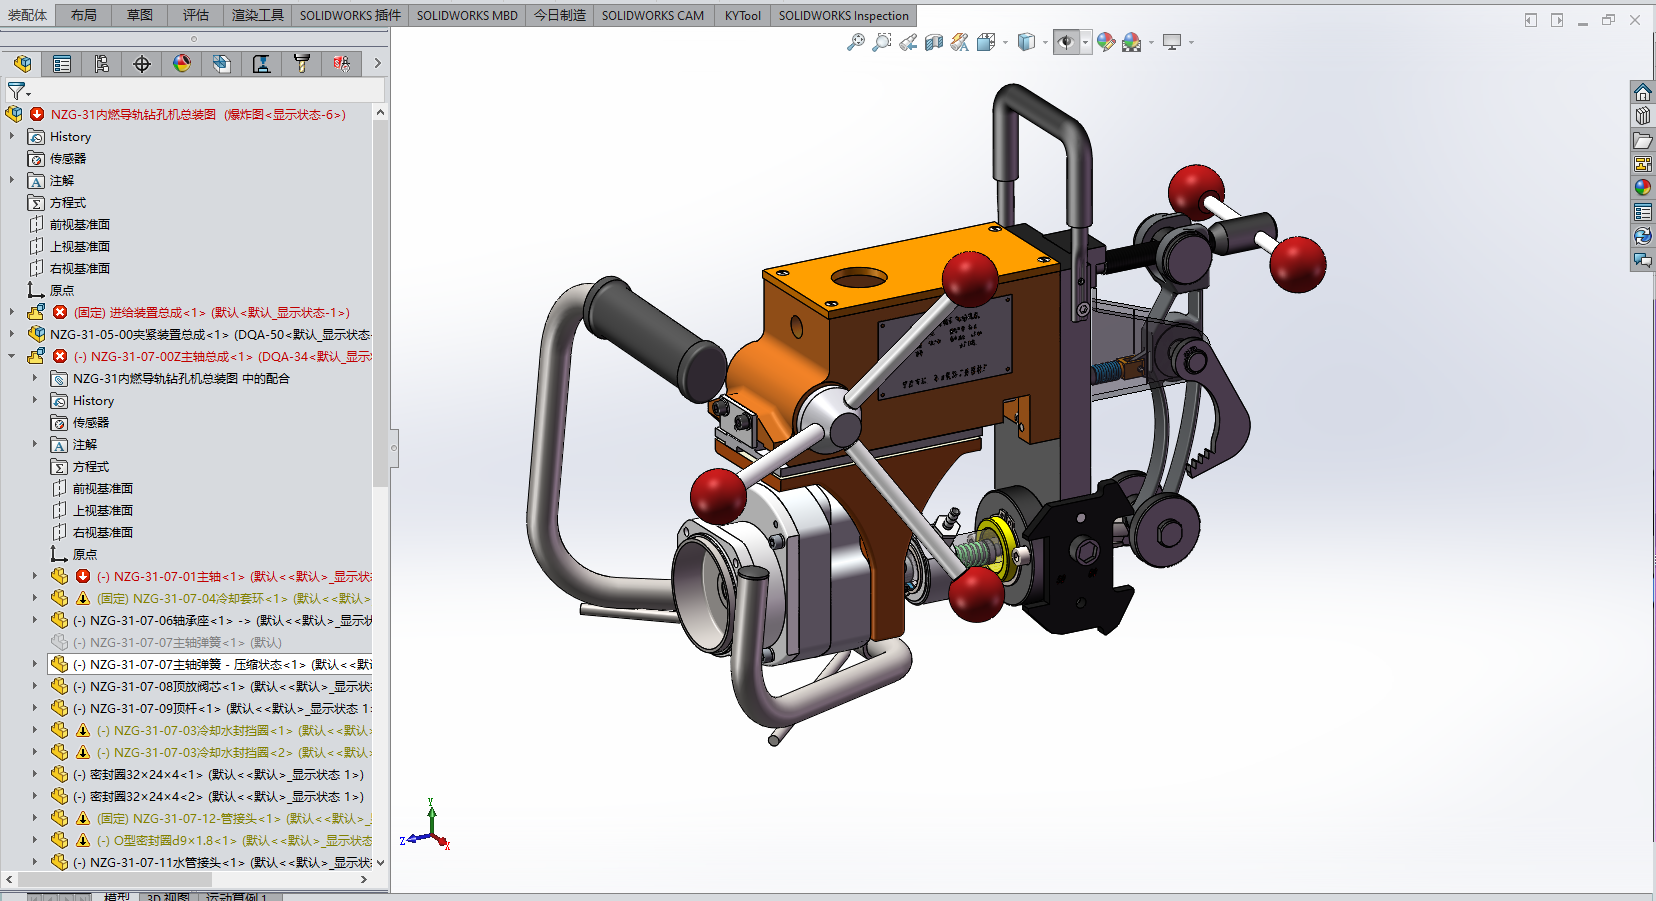The width and height of the screenshot is (1656, 901).
Task: Open the Edit Appearance tool
Action: pyautogui.click(x=1106, y=42)
